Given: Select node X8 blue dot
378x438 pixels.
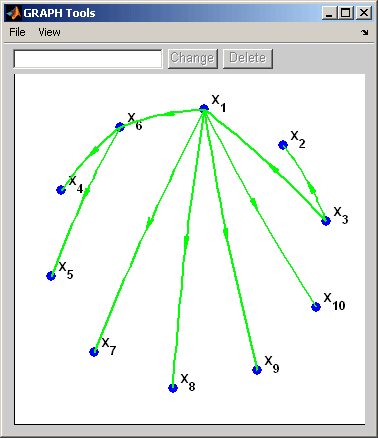Looking at the screenshot, I should (x=173, y=388).
